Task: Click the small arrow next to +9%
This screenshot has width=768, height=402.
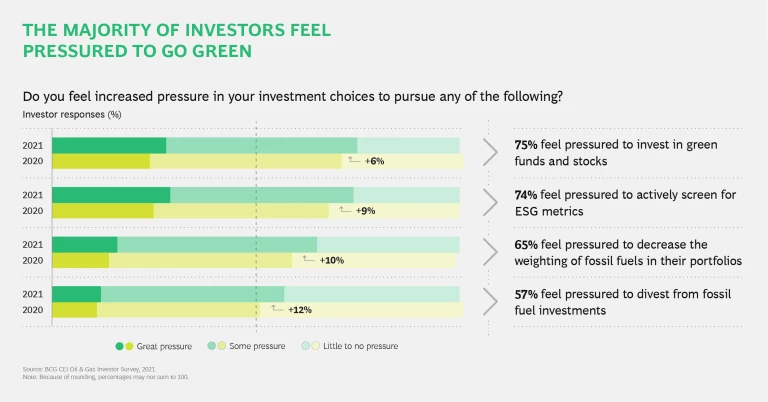Action: (345, 210)
